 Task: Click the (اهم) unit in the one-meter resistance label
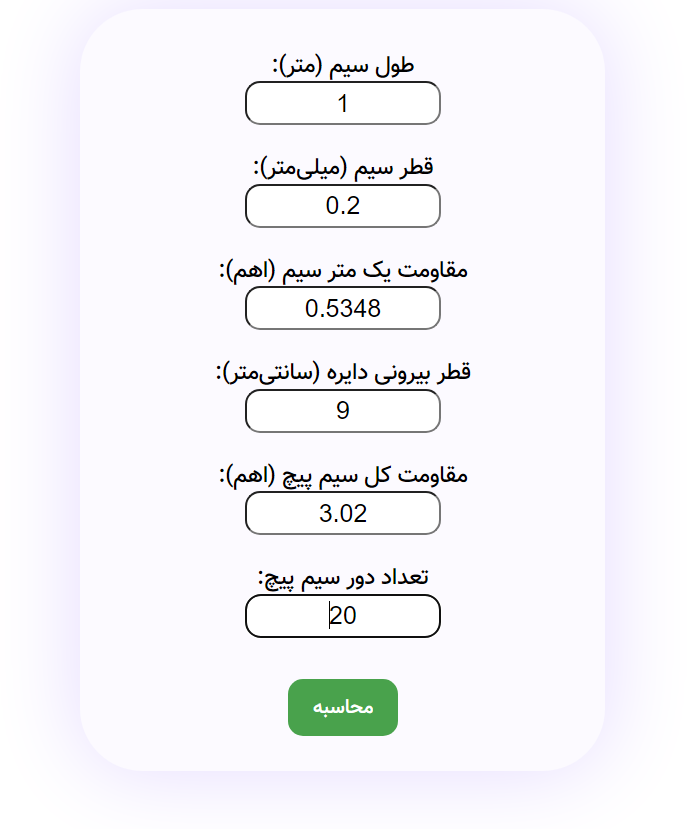[251, 271]
